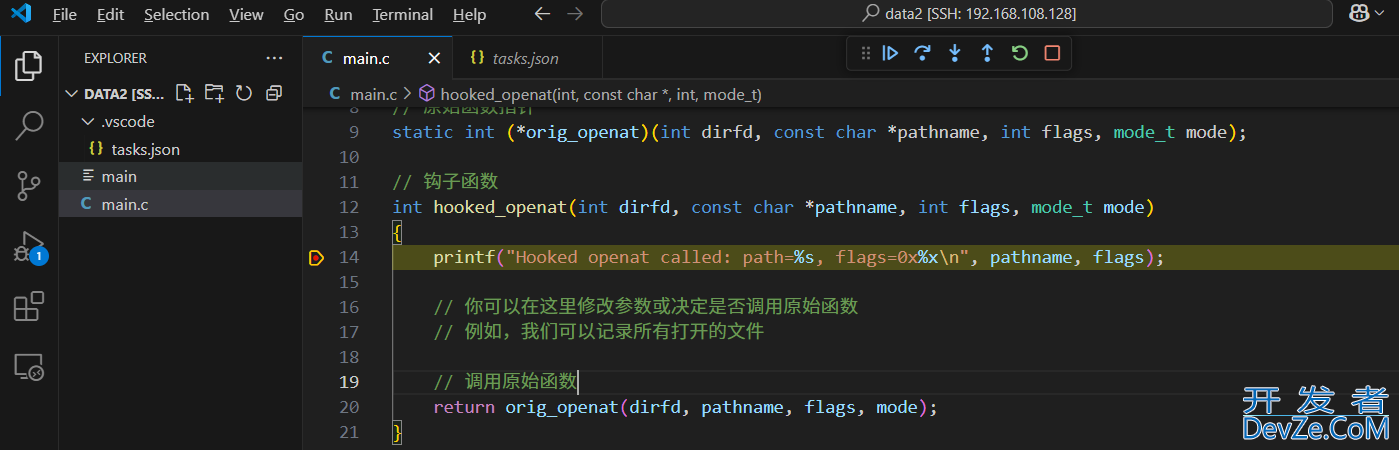Create a new file in DATA2 explorer
The image size is (1399, 450).
[184, 93]
